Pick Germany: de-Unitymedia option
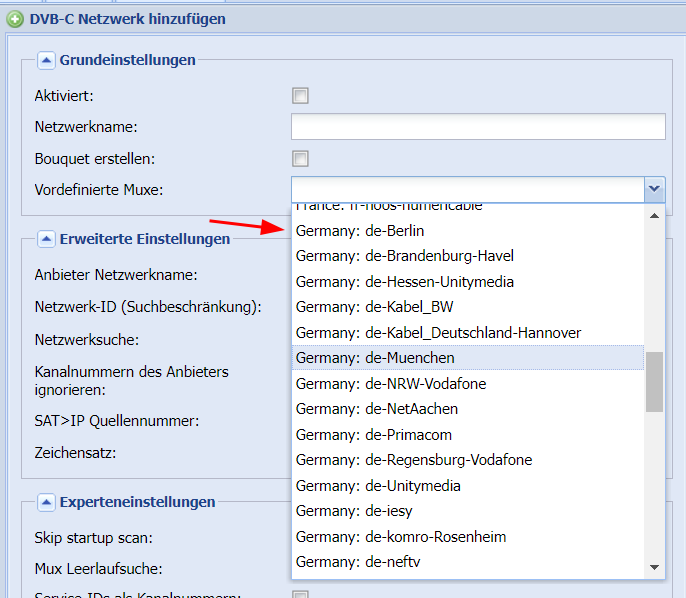The height and width of the screenshot is (598, 686). pyautogui.click(x=468, y=486)
